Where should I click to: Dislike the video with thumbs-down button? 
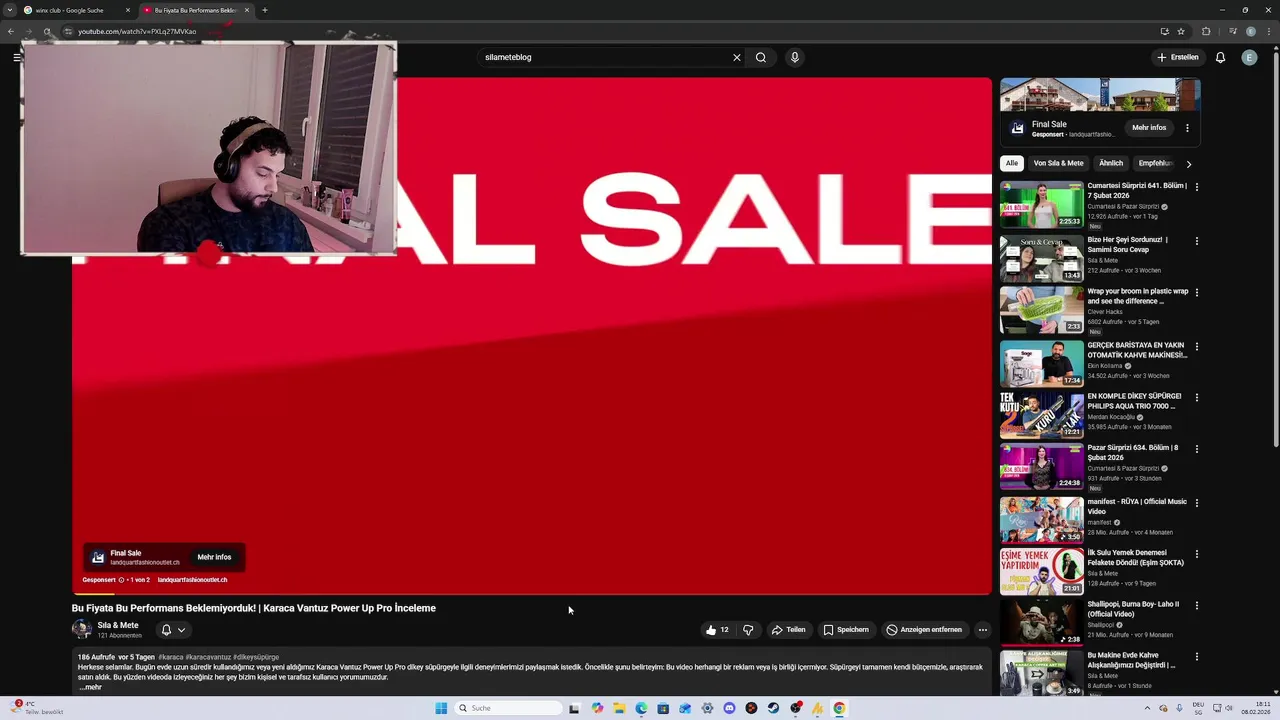(x=748, y=630)
